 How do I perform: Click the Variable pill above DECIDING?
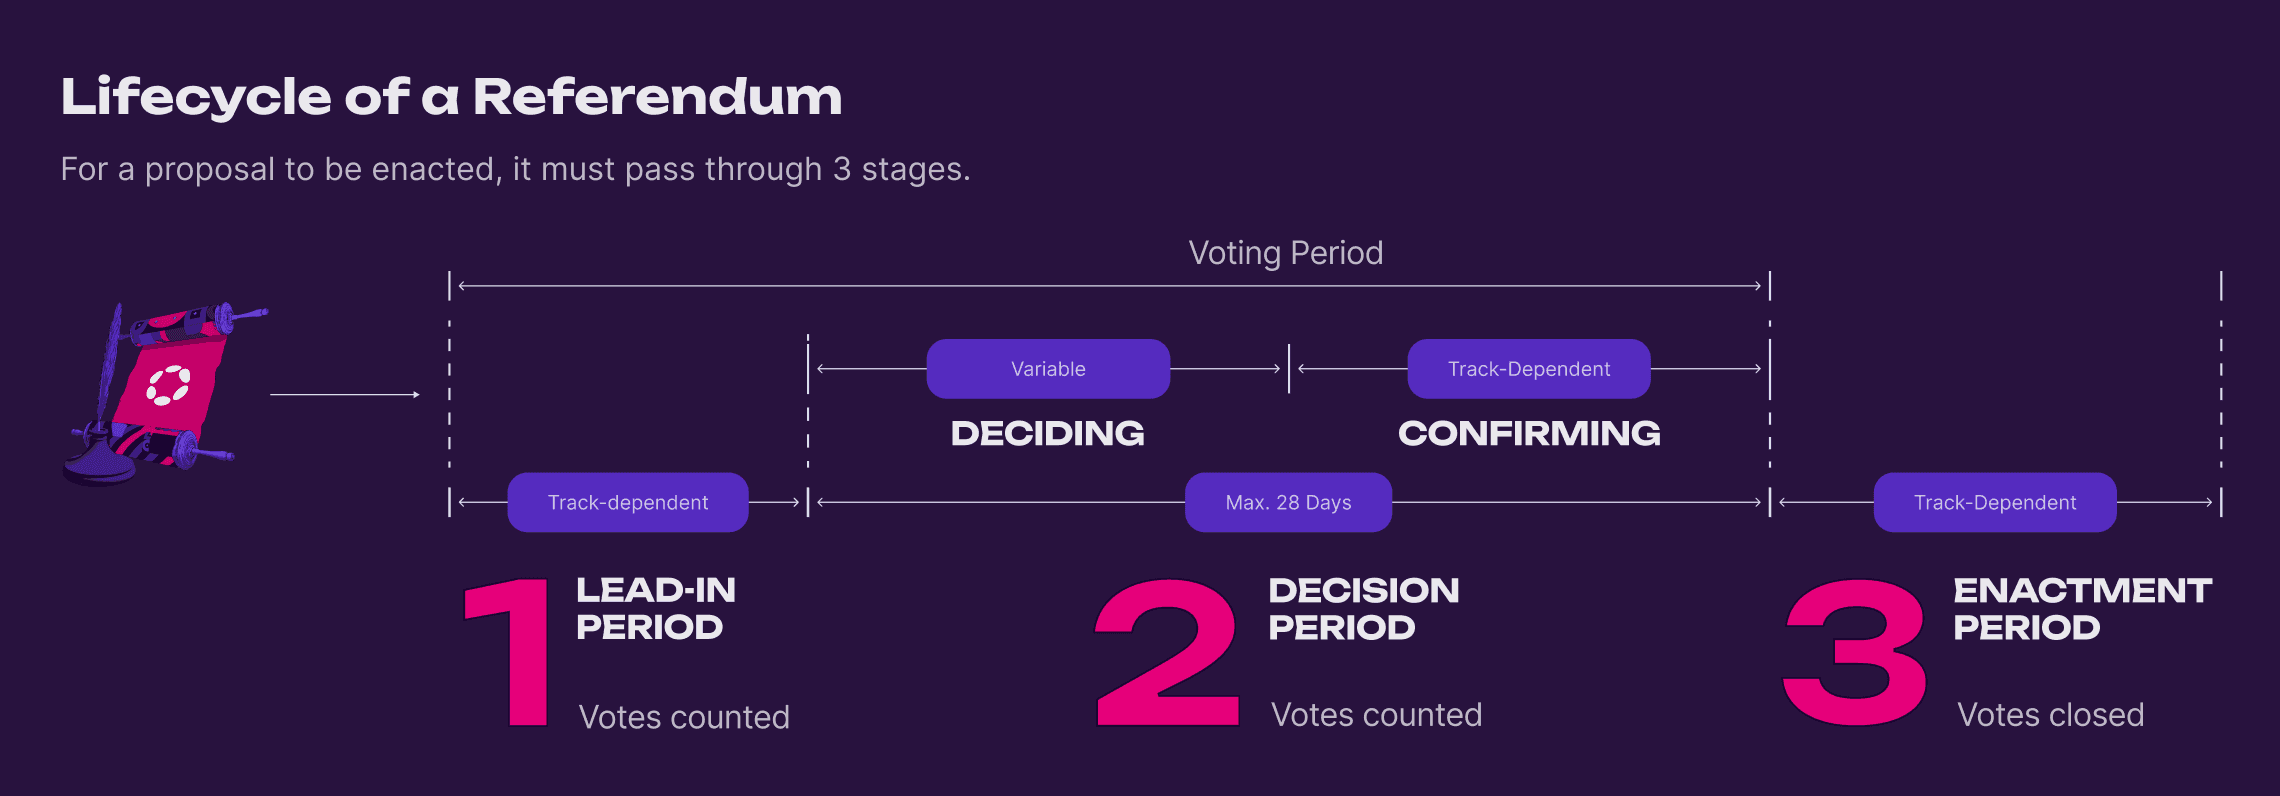1048,369
